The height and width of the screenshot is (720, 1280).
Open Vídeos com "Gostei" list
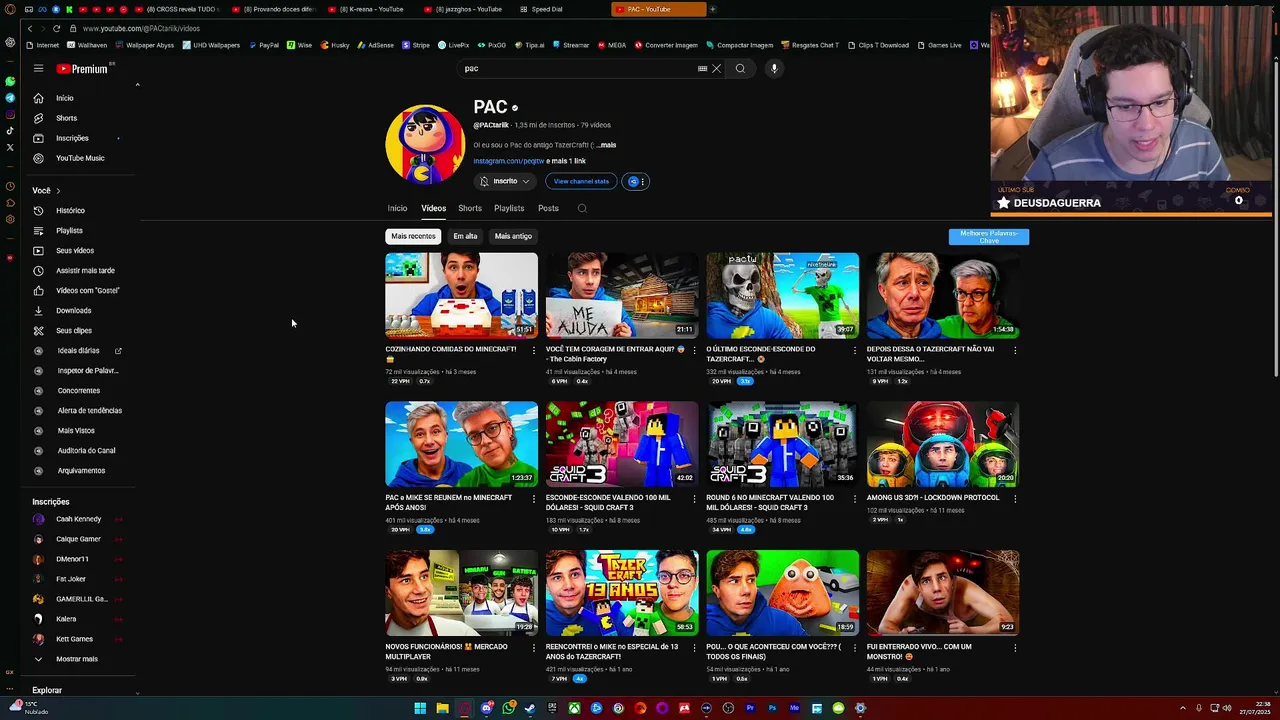point(87,291)
